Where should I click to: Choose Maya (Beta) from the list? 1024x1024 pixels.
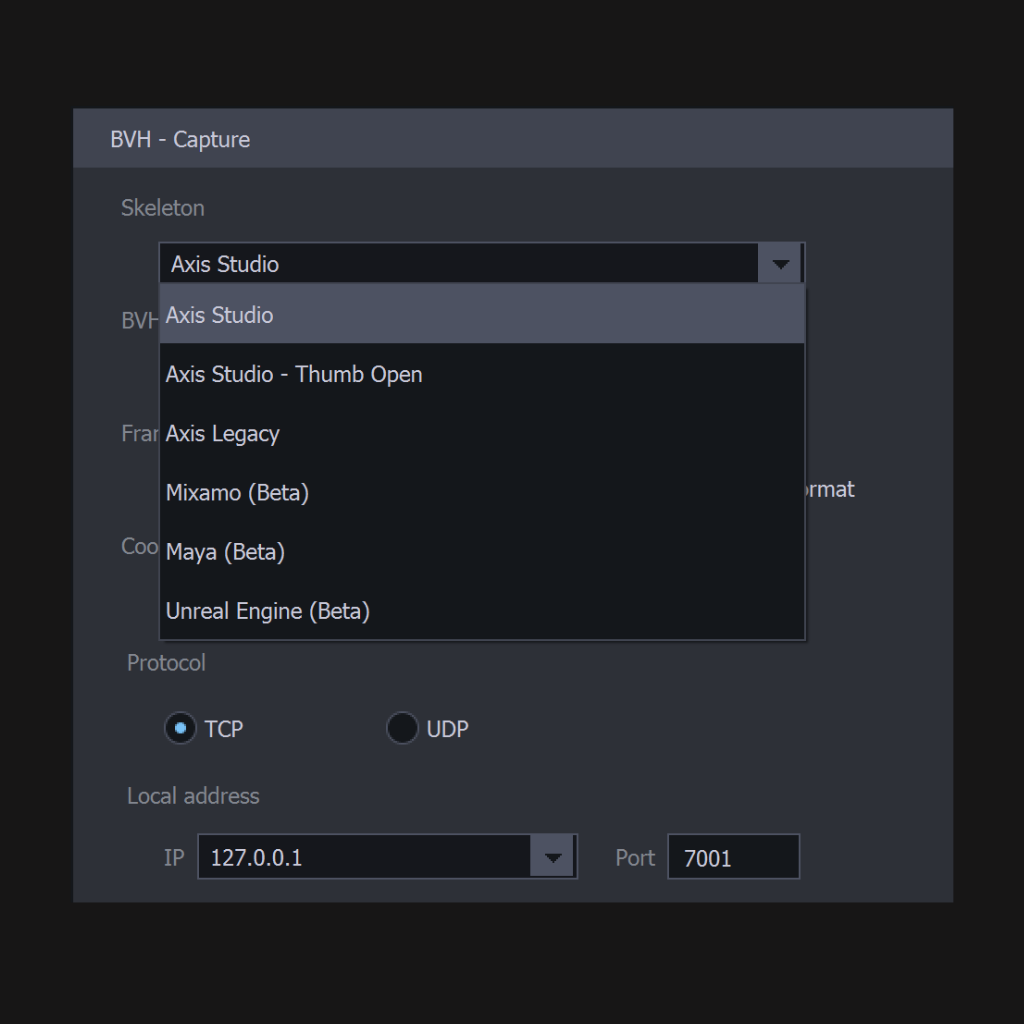(482, 552)
